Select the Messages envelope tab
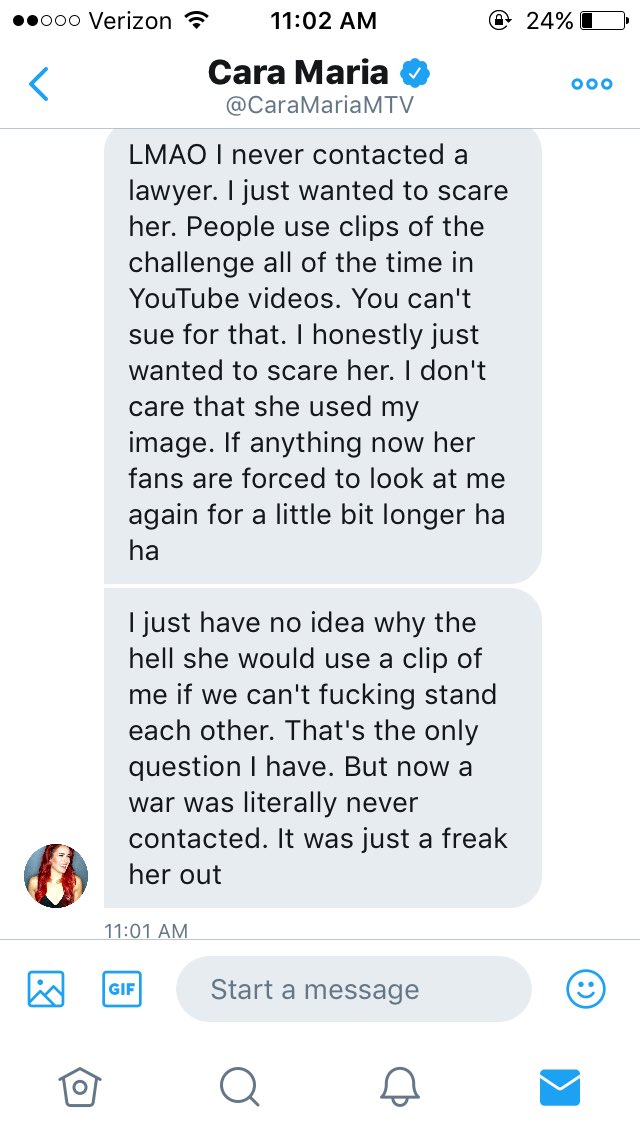The image size is (640, 1136). pos(560,1087)
